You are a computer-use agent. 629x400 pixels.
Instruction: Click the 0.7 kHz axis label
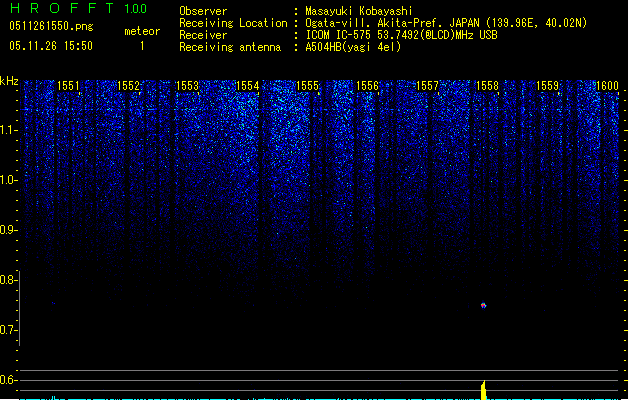pyautogui.click(x=8, y=330)
